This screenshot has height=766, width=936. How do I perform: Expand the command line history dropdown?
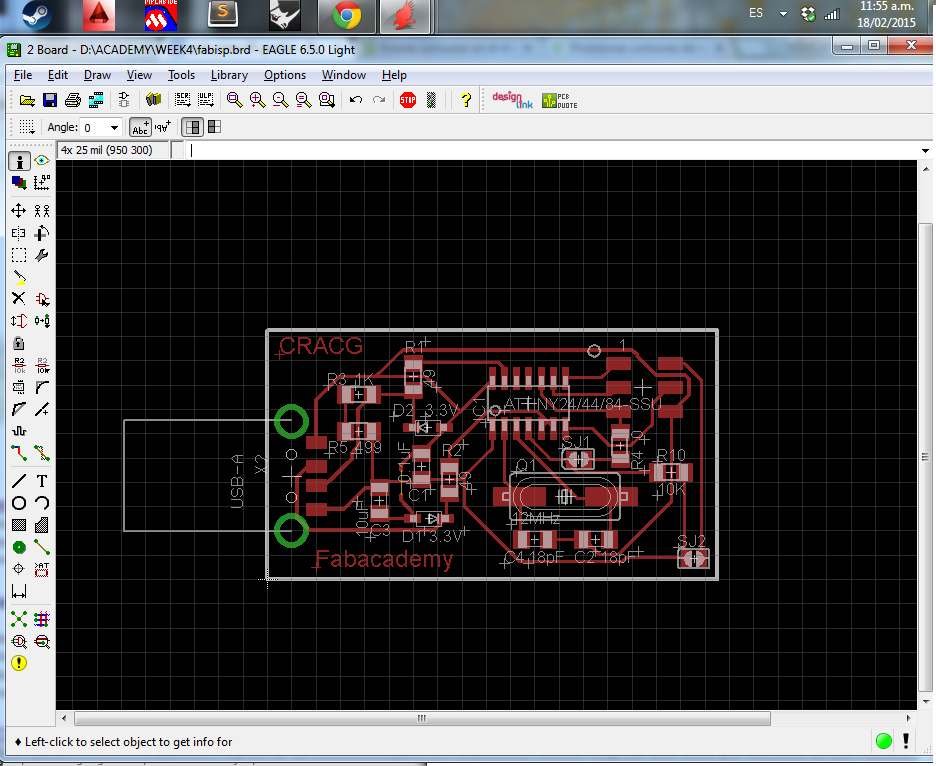click(x=926, y=150)
